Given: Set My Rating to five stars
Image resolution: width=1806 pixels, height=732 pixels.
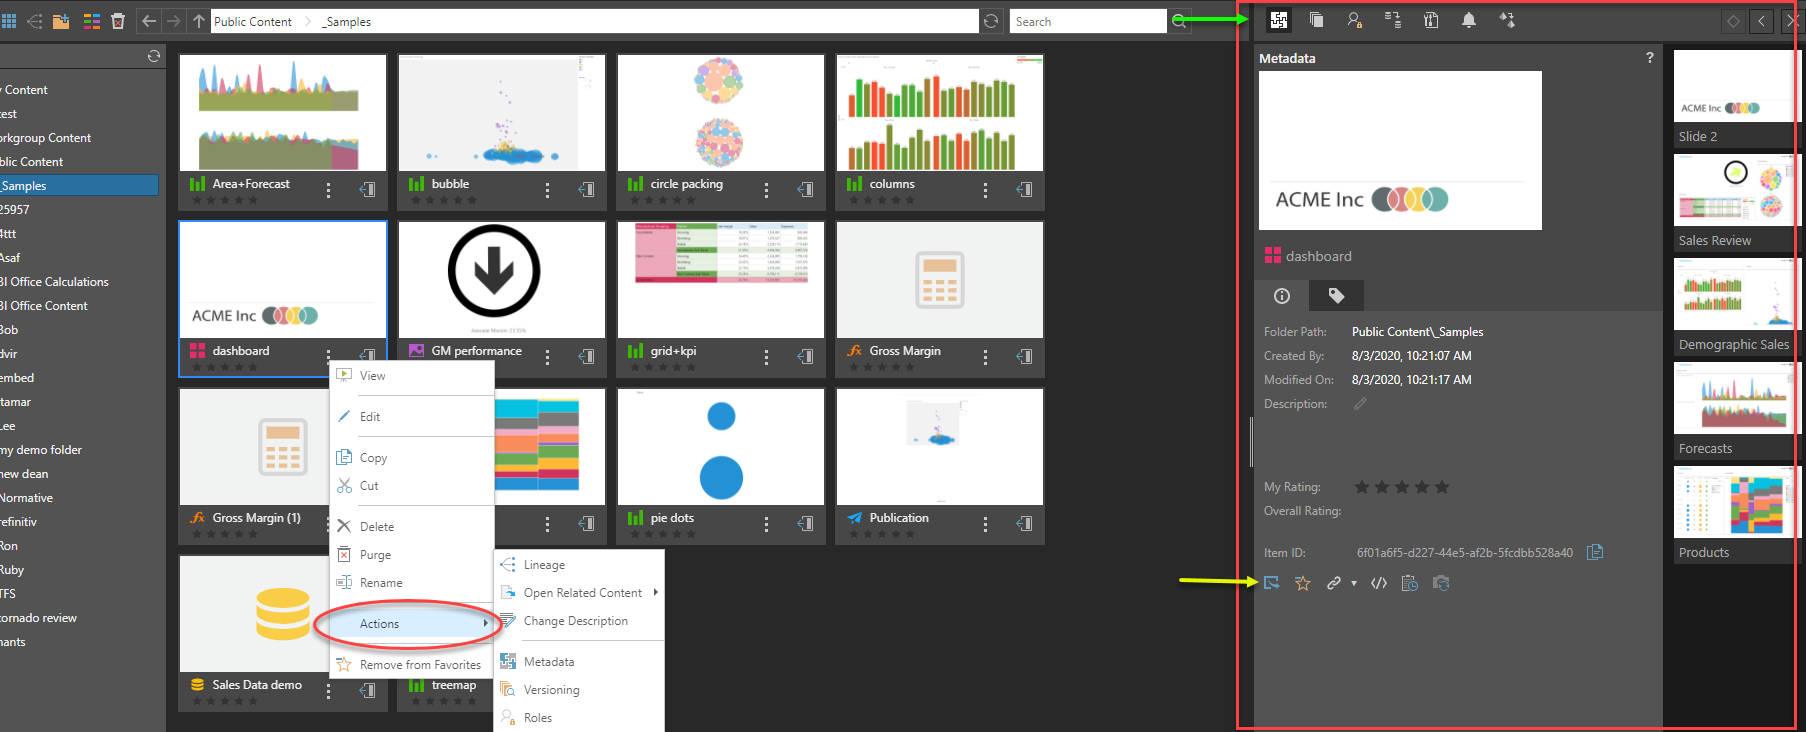Looking at the screenshot, I should [1441, 487].
